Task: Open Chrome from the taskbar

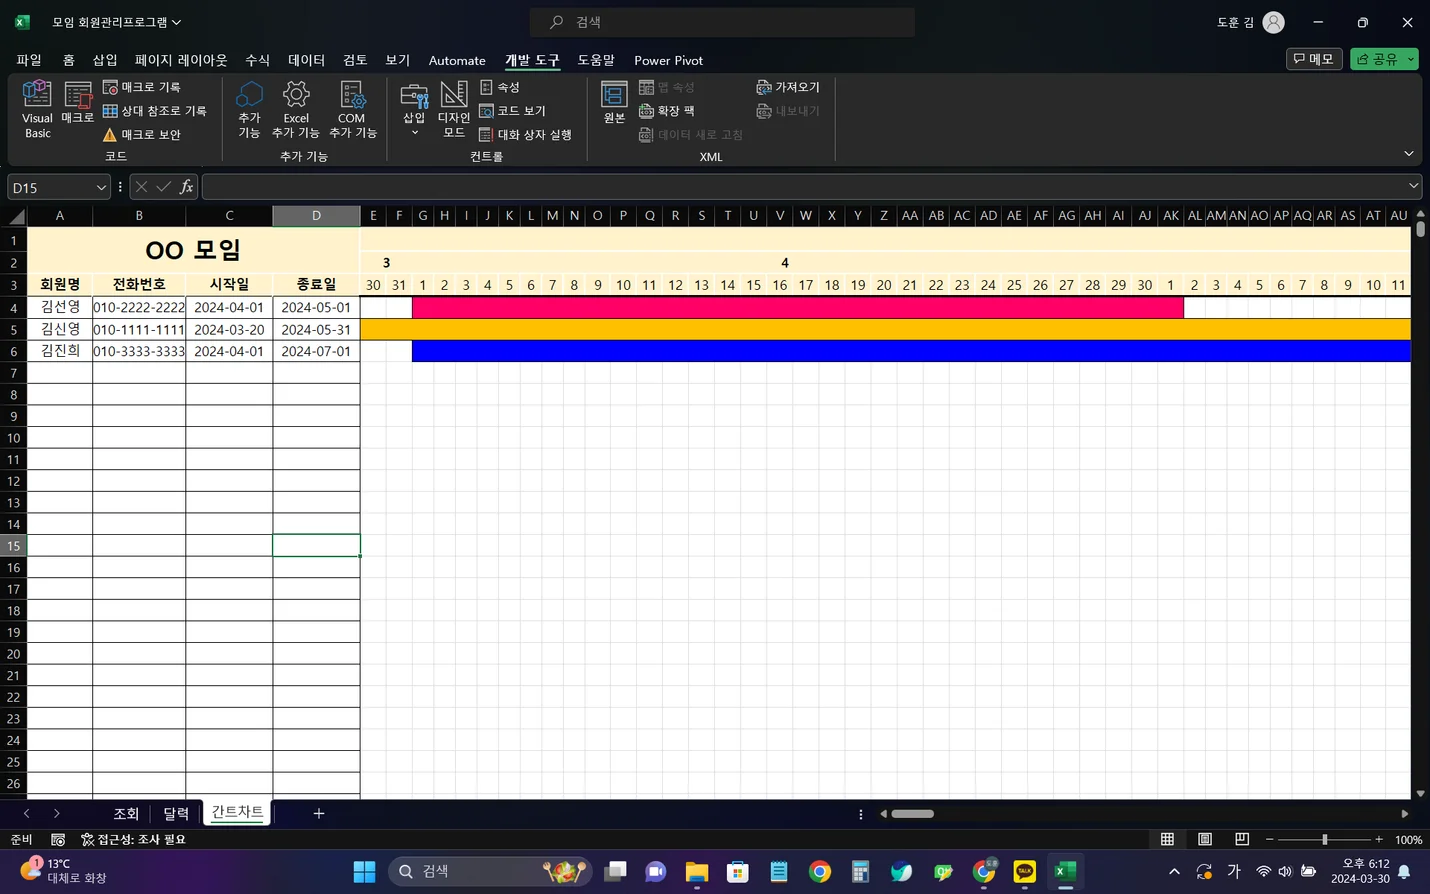Action: click(820, 871)
